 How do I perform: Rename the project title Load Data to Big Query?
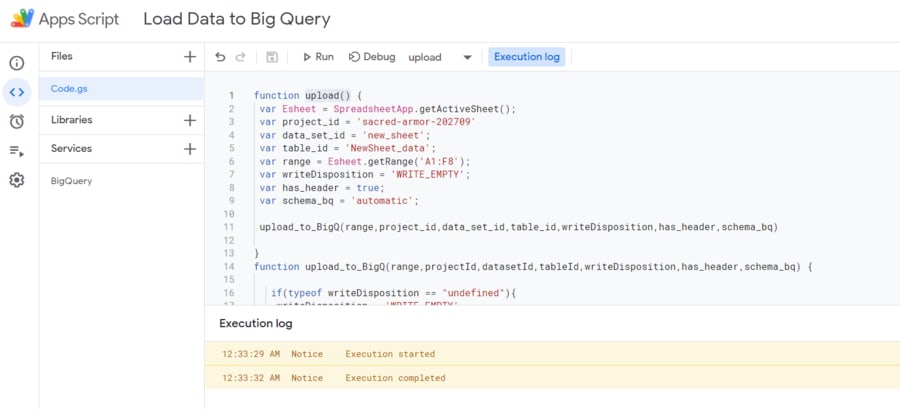[x=237, y=19]
